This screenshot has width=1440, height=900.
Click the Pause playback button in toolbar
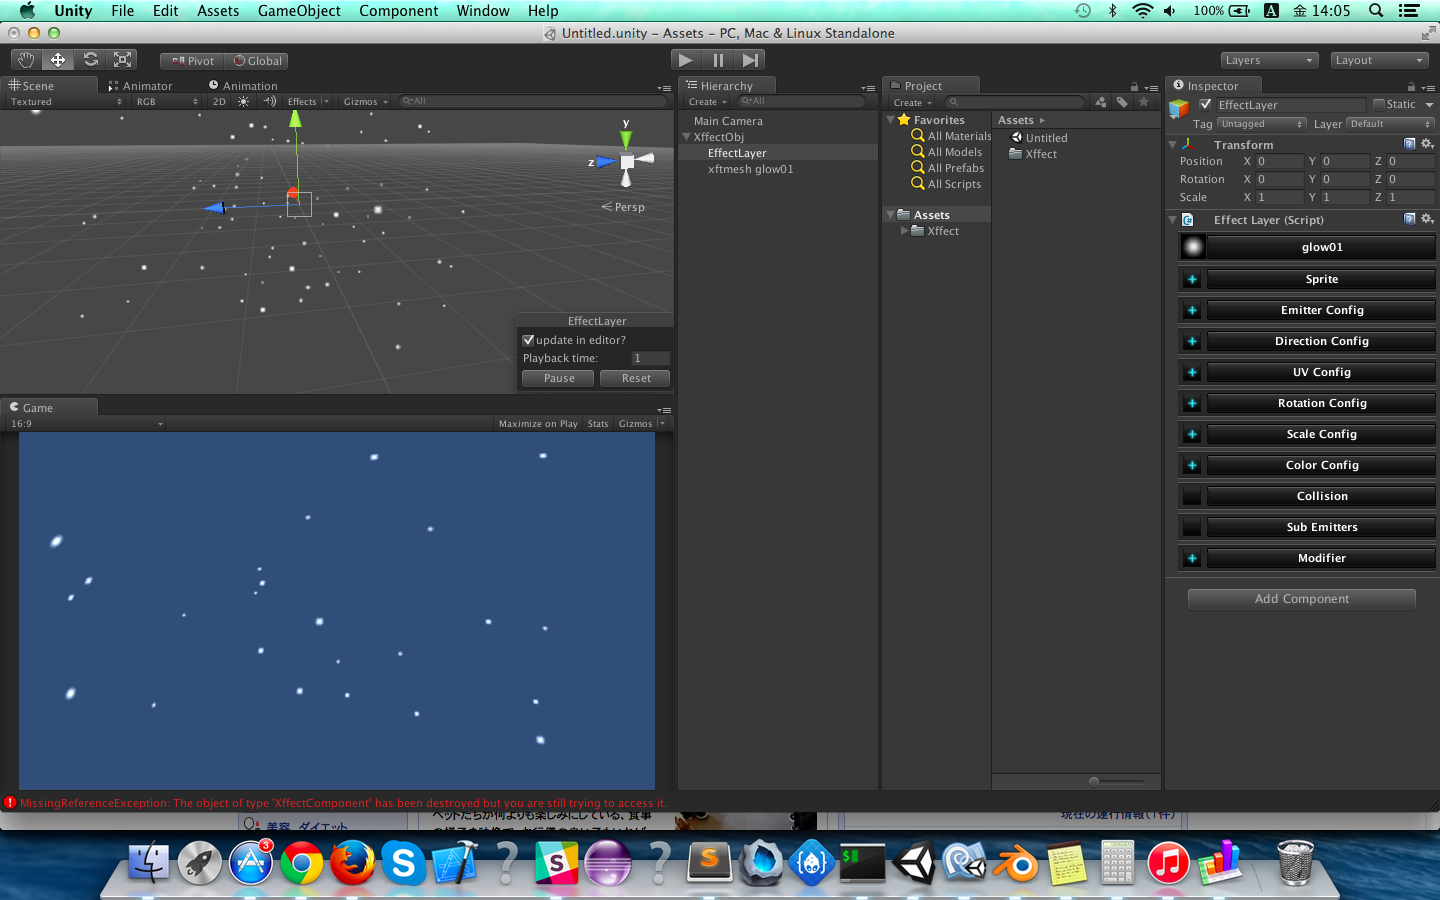pos(718,60)
